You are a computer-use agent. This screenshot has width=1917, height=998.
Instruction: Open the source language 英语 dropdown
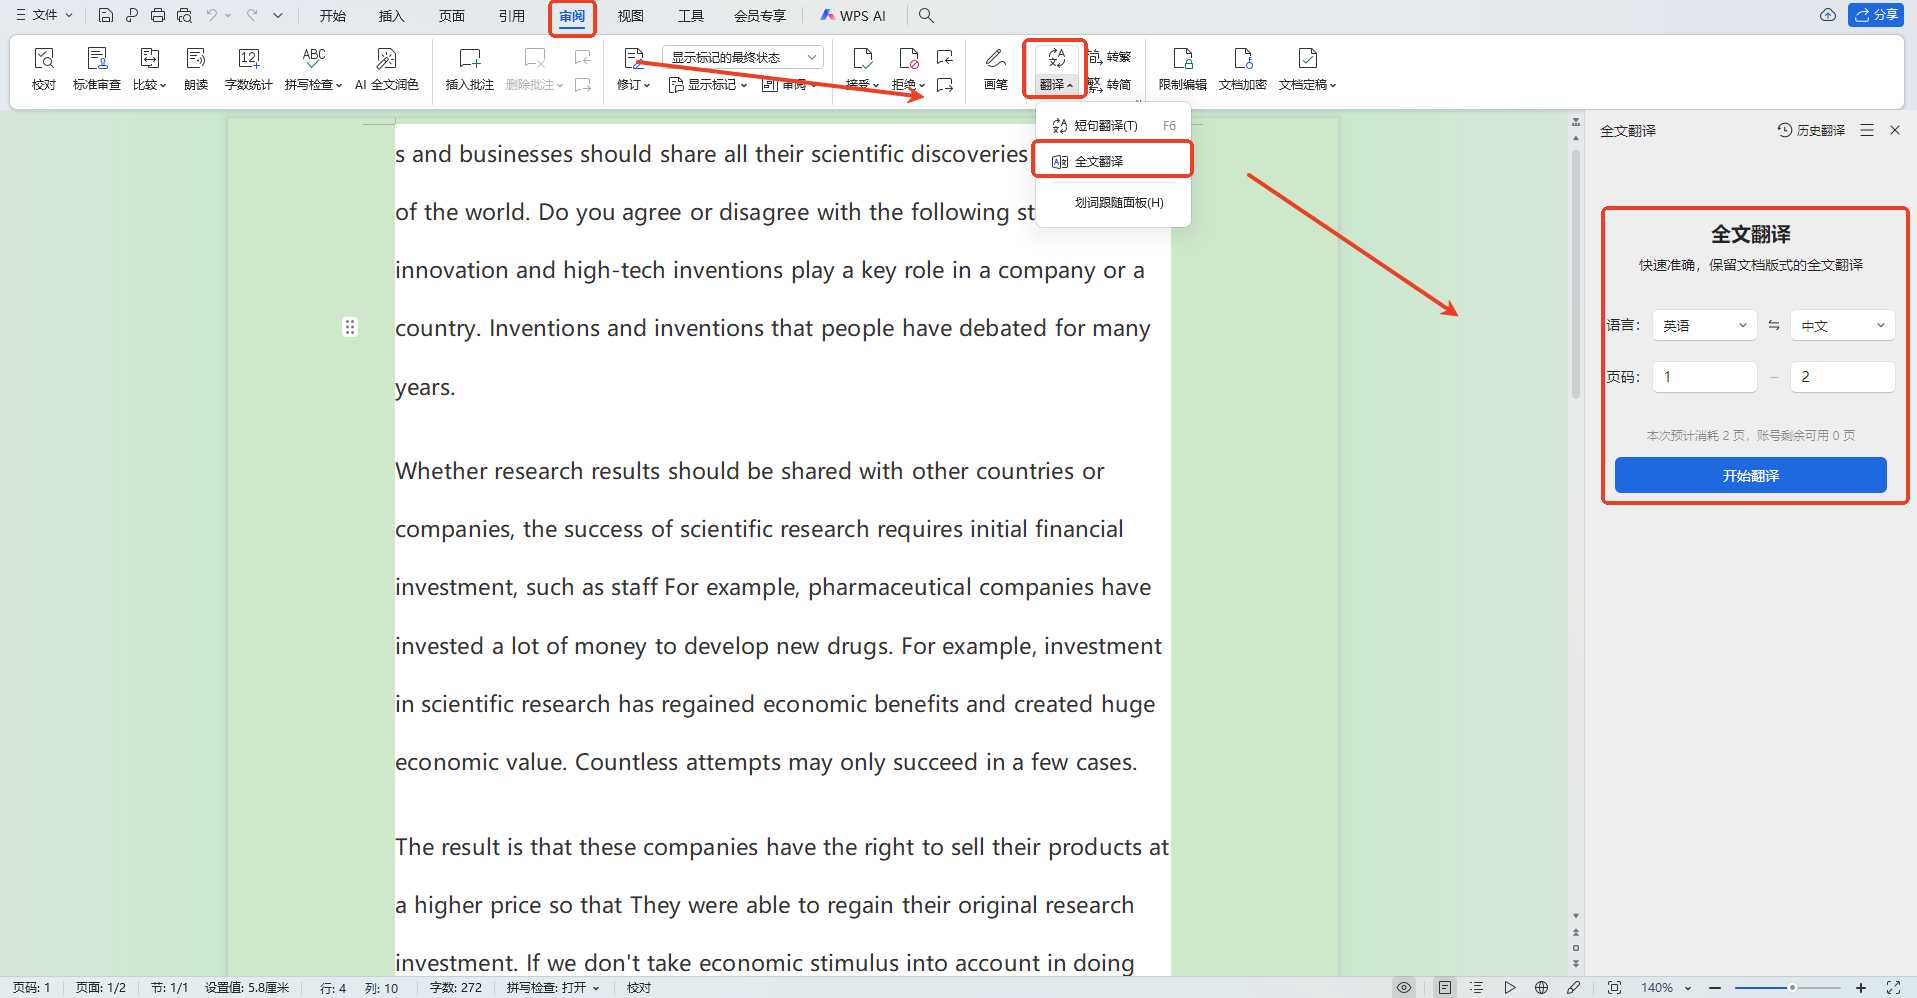[1705, 325]
